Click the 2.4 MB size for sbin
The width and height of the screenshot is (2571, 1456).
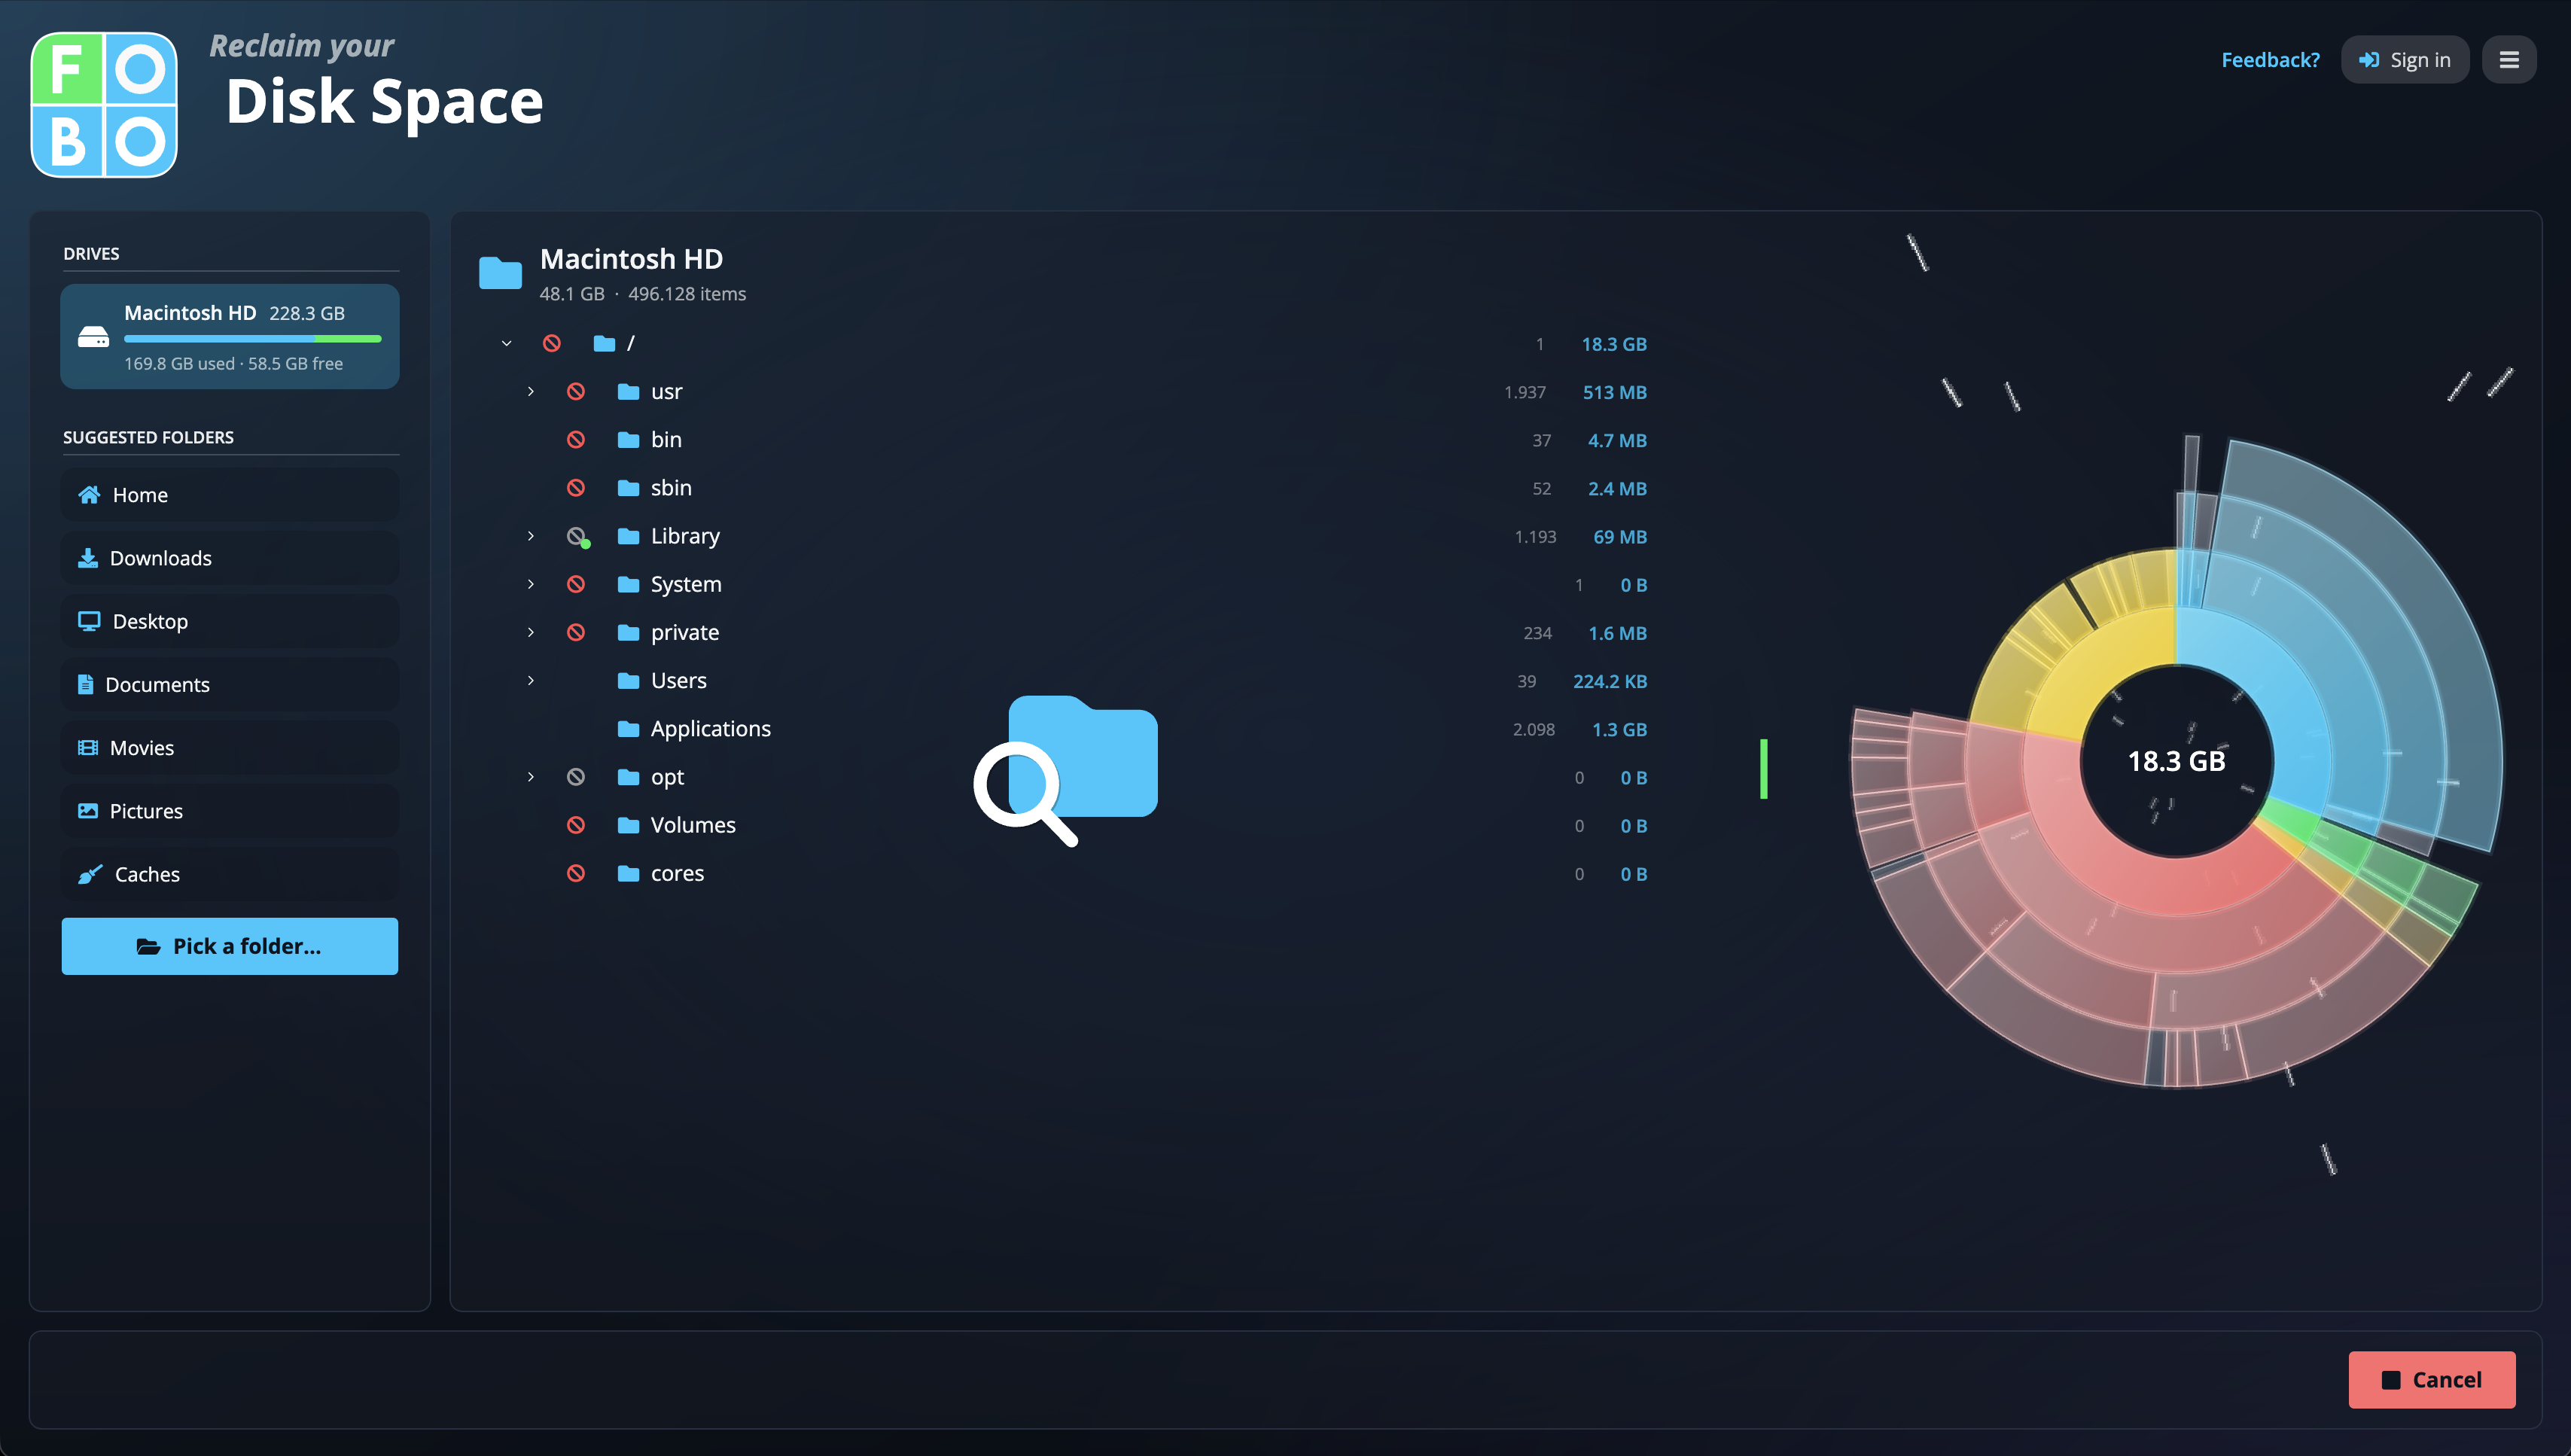(x=1617, y=488)
